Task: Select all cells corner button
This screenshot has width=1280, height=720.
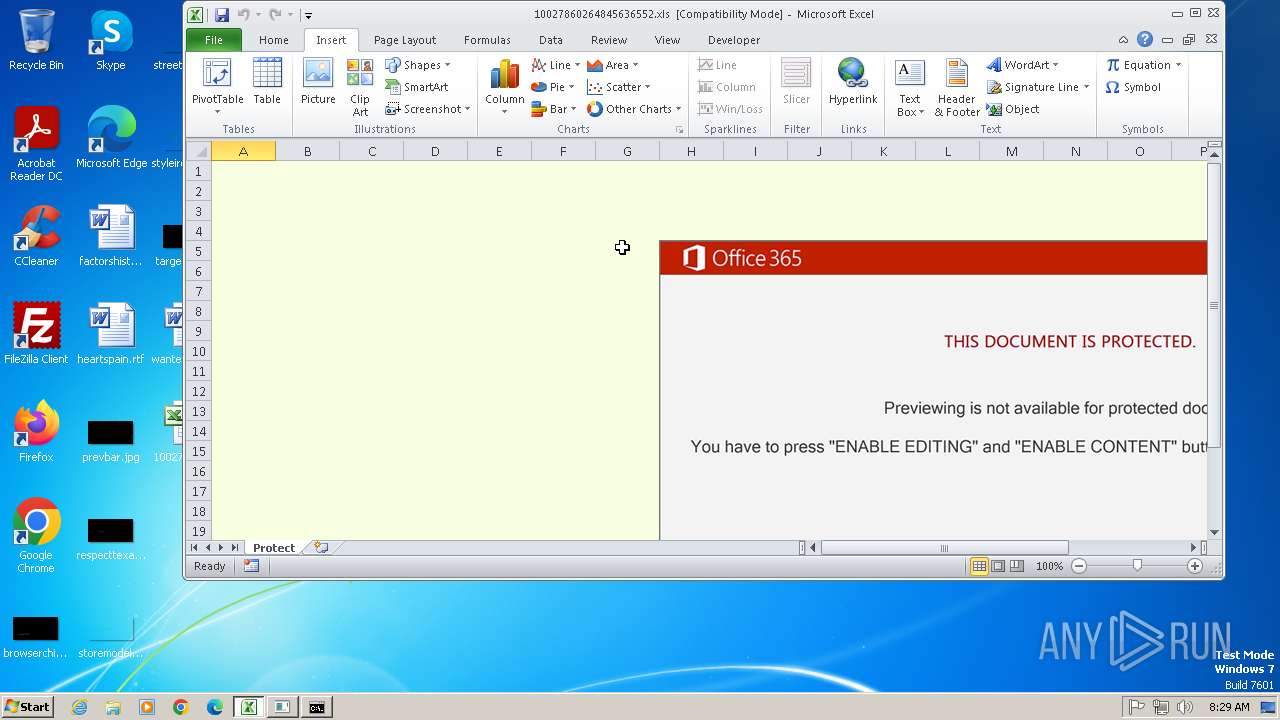Action: tap(198, 151)
